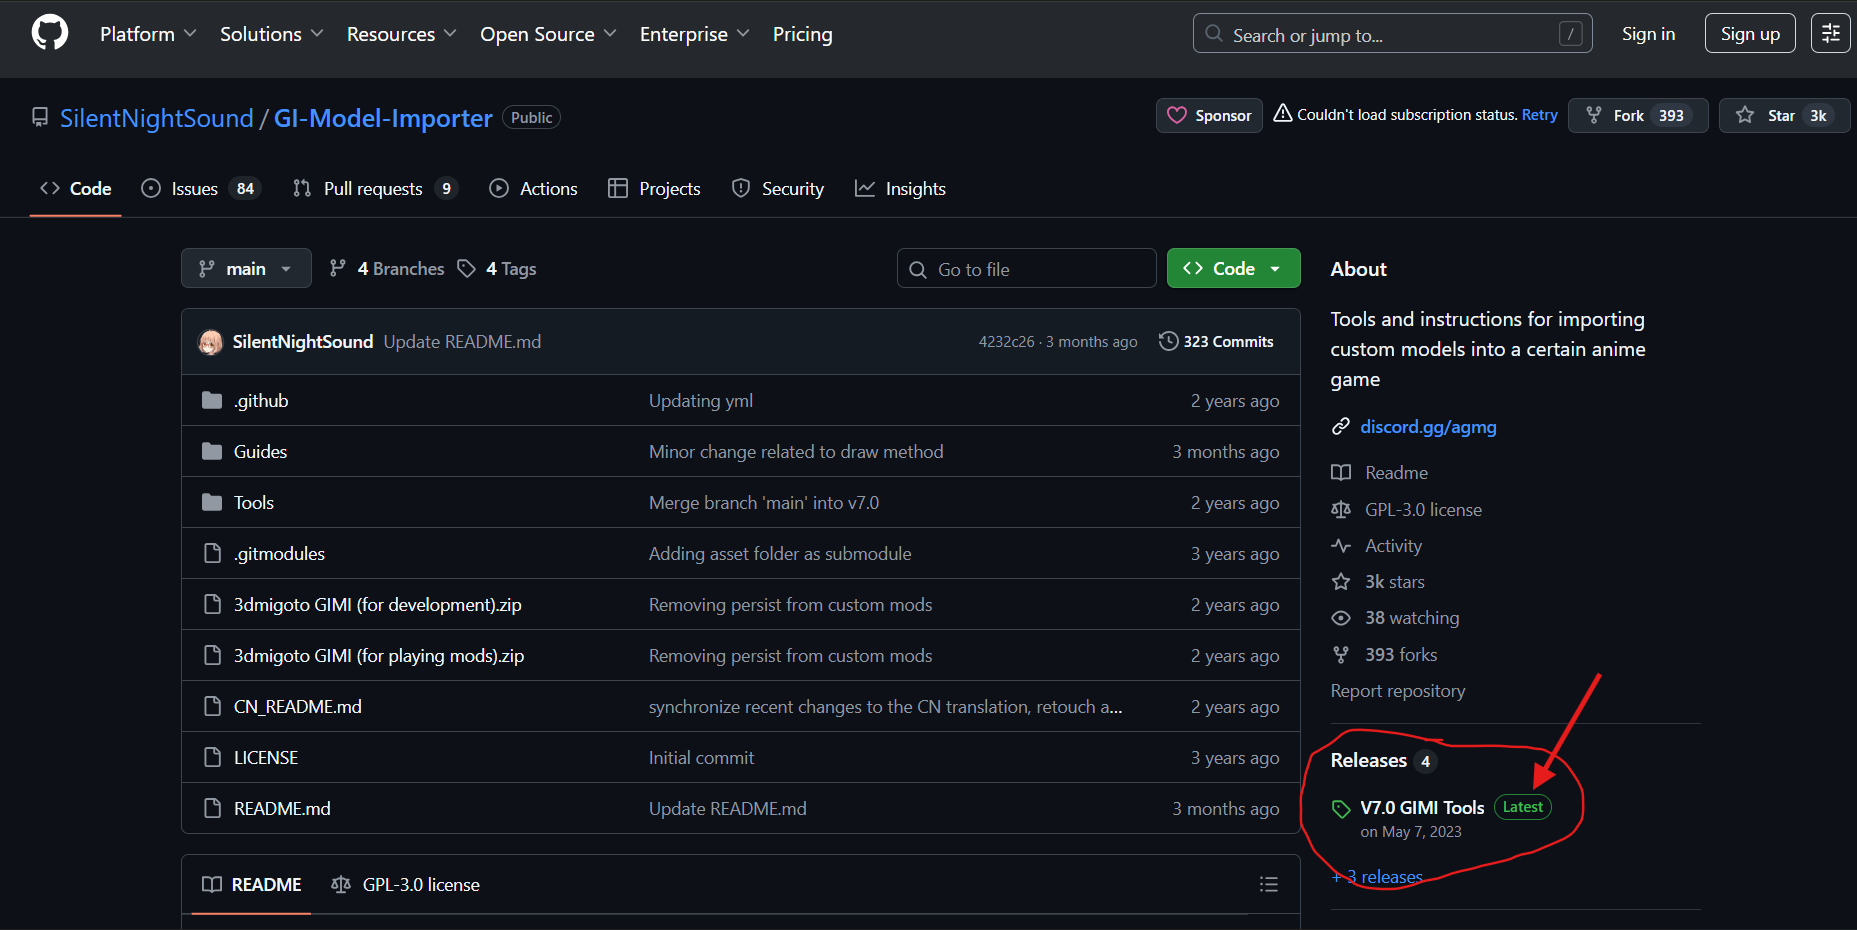Click the search magnifier icon in header

tap(1214, 34)
